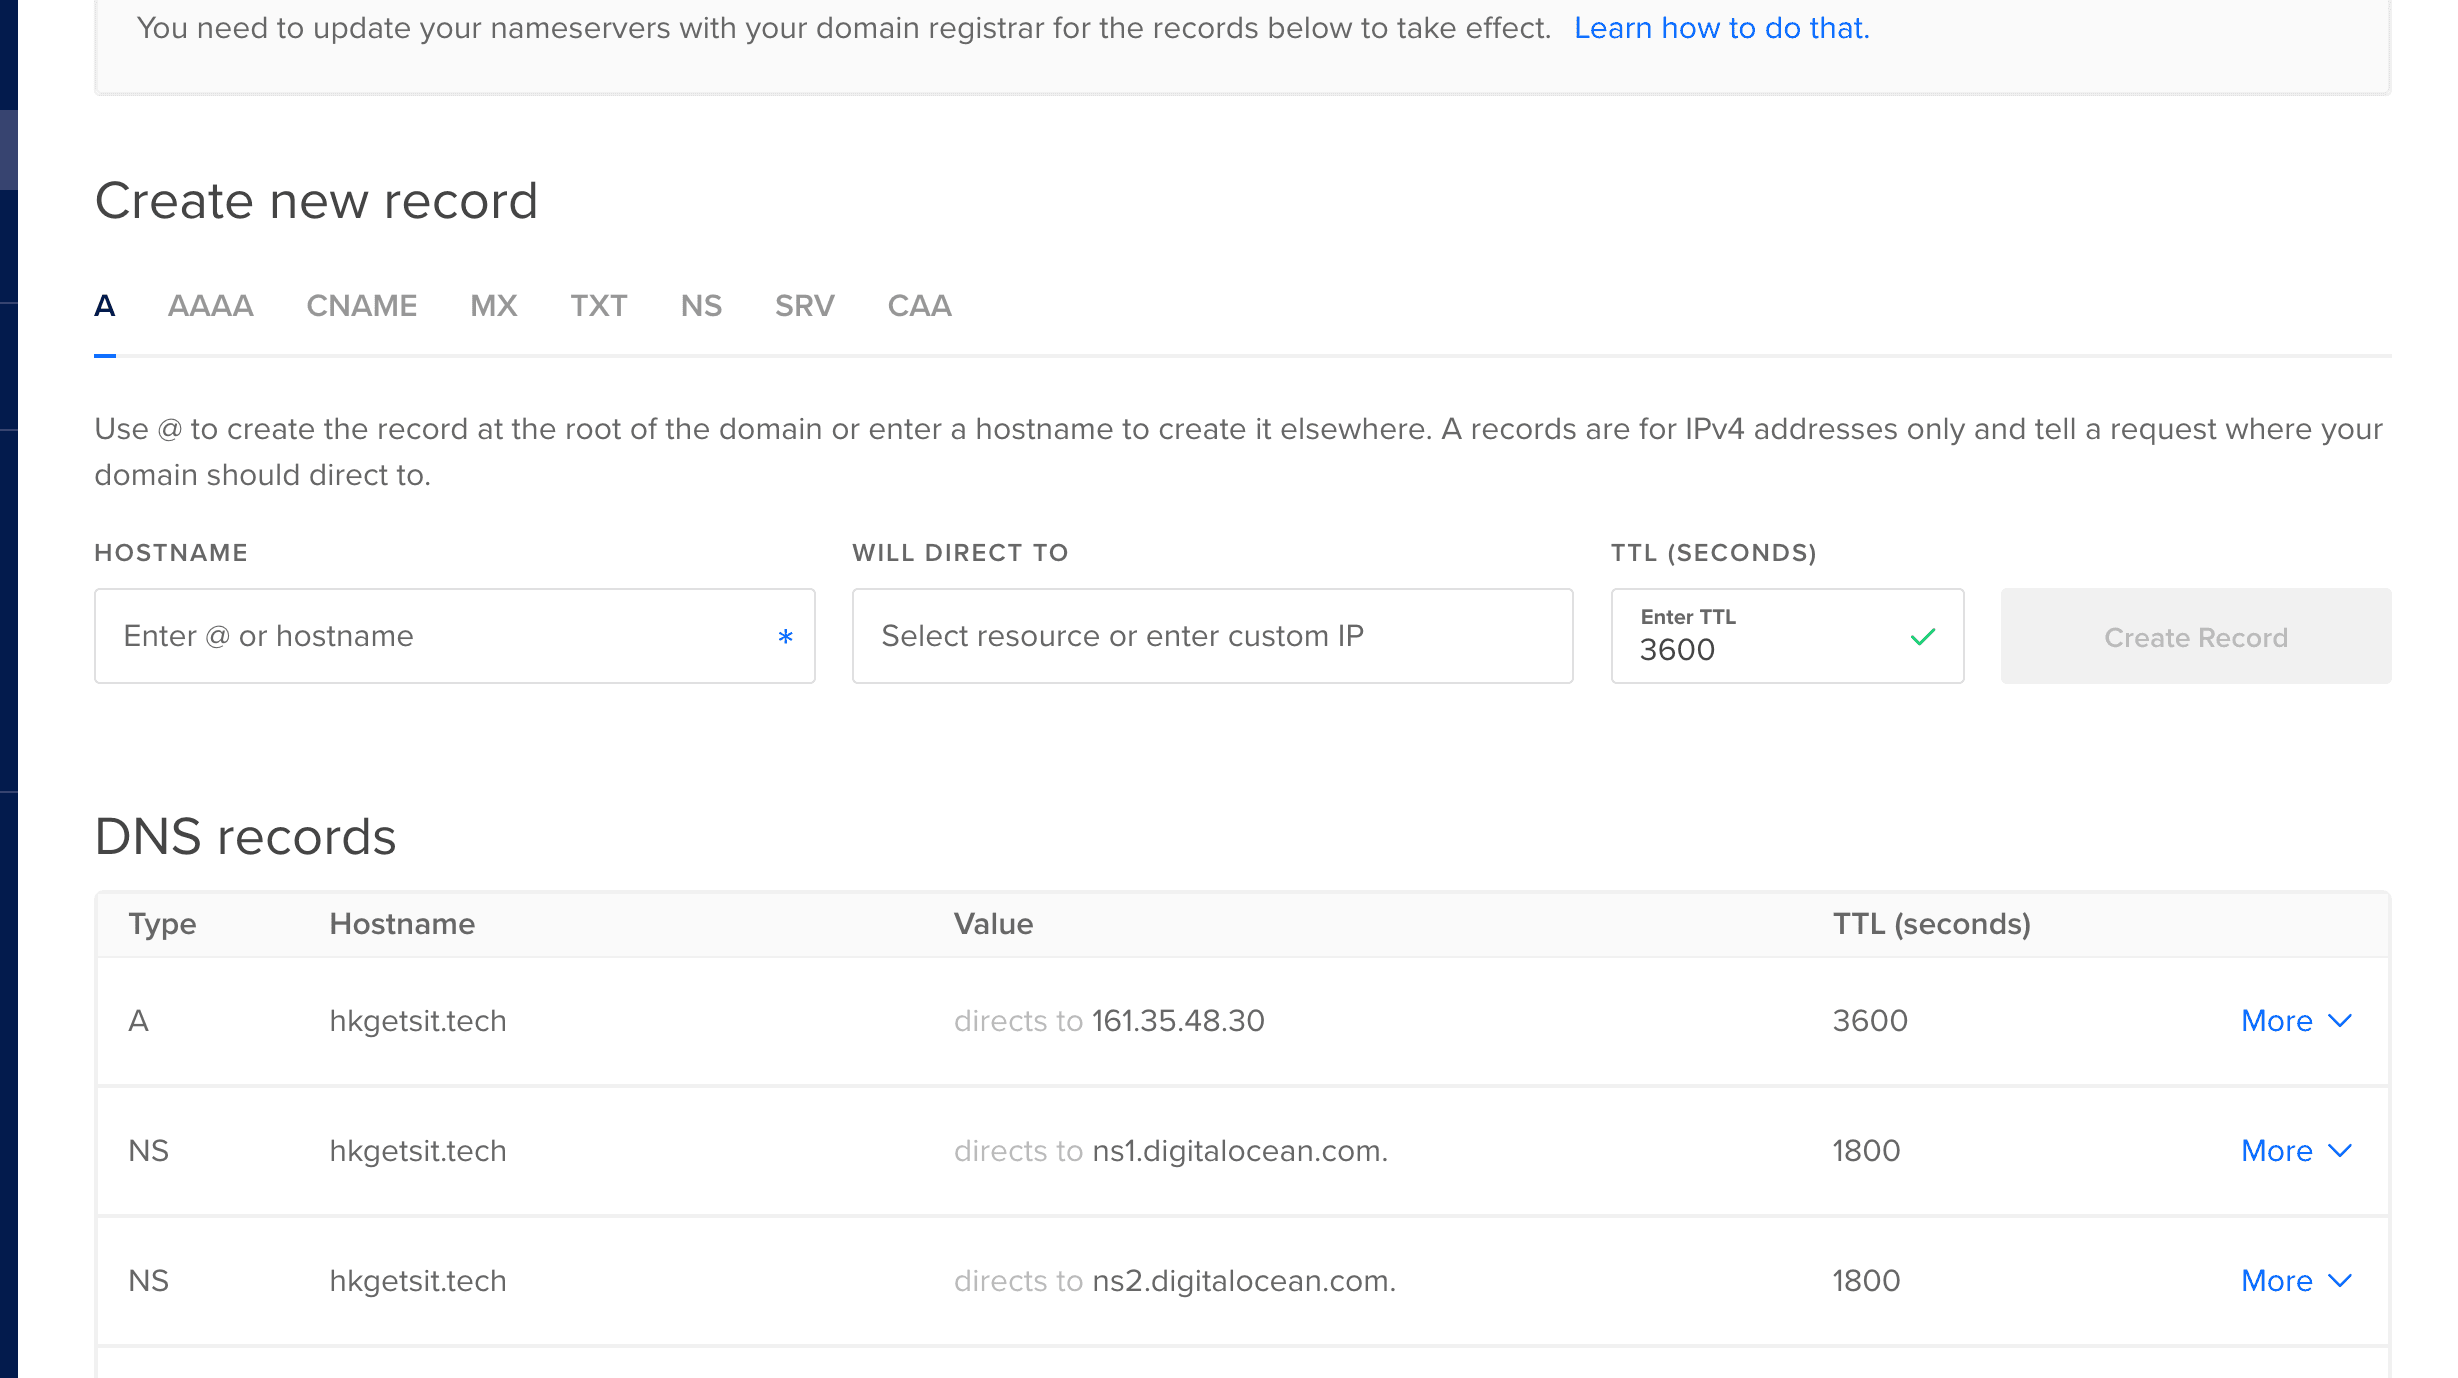Click the blue required asterisk in Hostname
Image resolution: width=2458 pixels, height=1378 pixels.
785,637
